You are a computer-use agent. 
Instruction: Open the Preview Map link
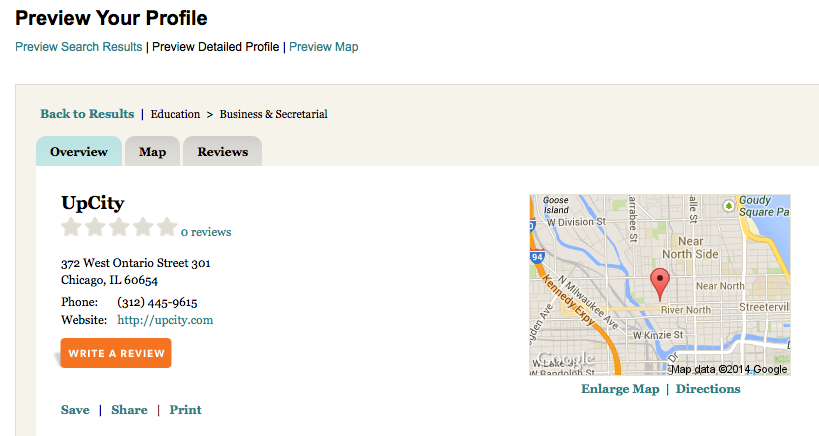point(323,47)
